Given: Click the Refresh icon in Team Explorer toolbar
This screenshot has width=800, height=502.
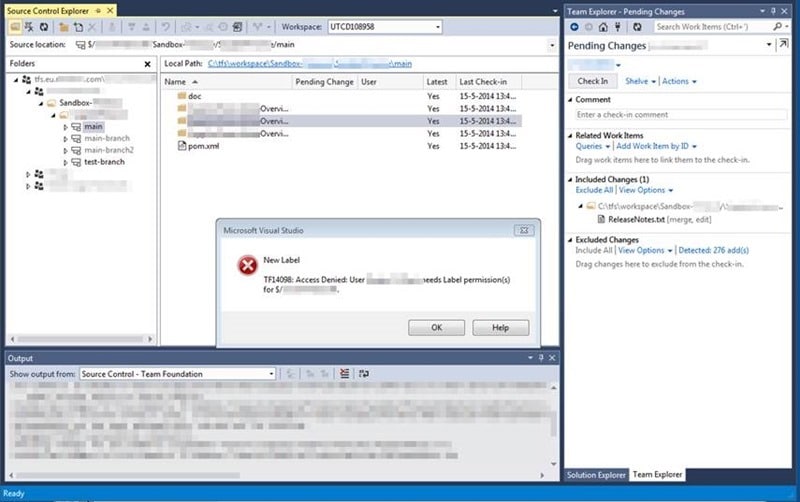Looking at the screenshot, I should [637, 27].
